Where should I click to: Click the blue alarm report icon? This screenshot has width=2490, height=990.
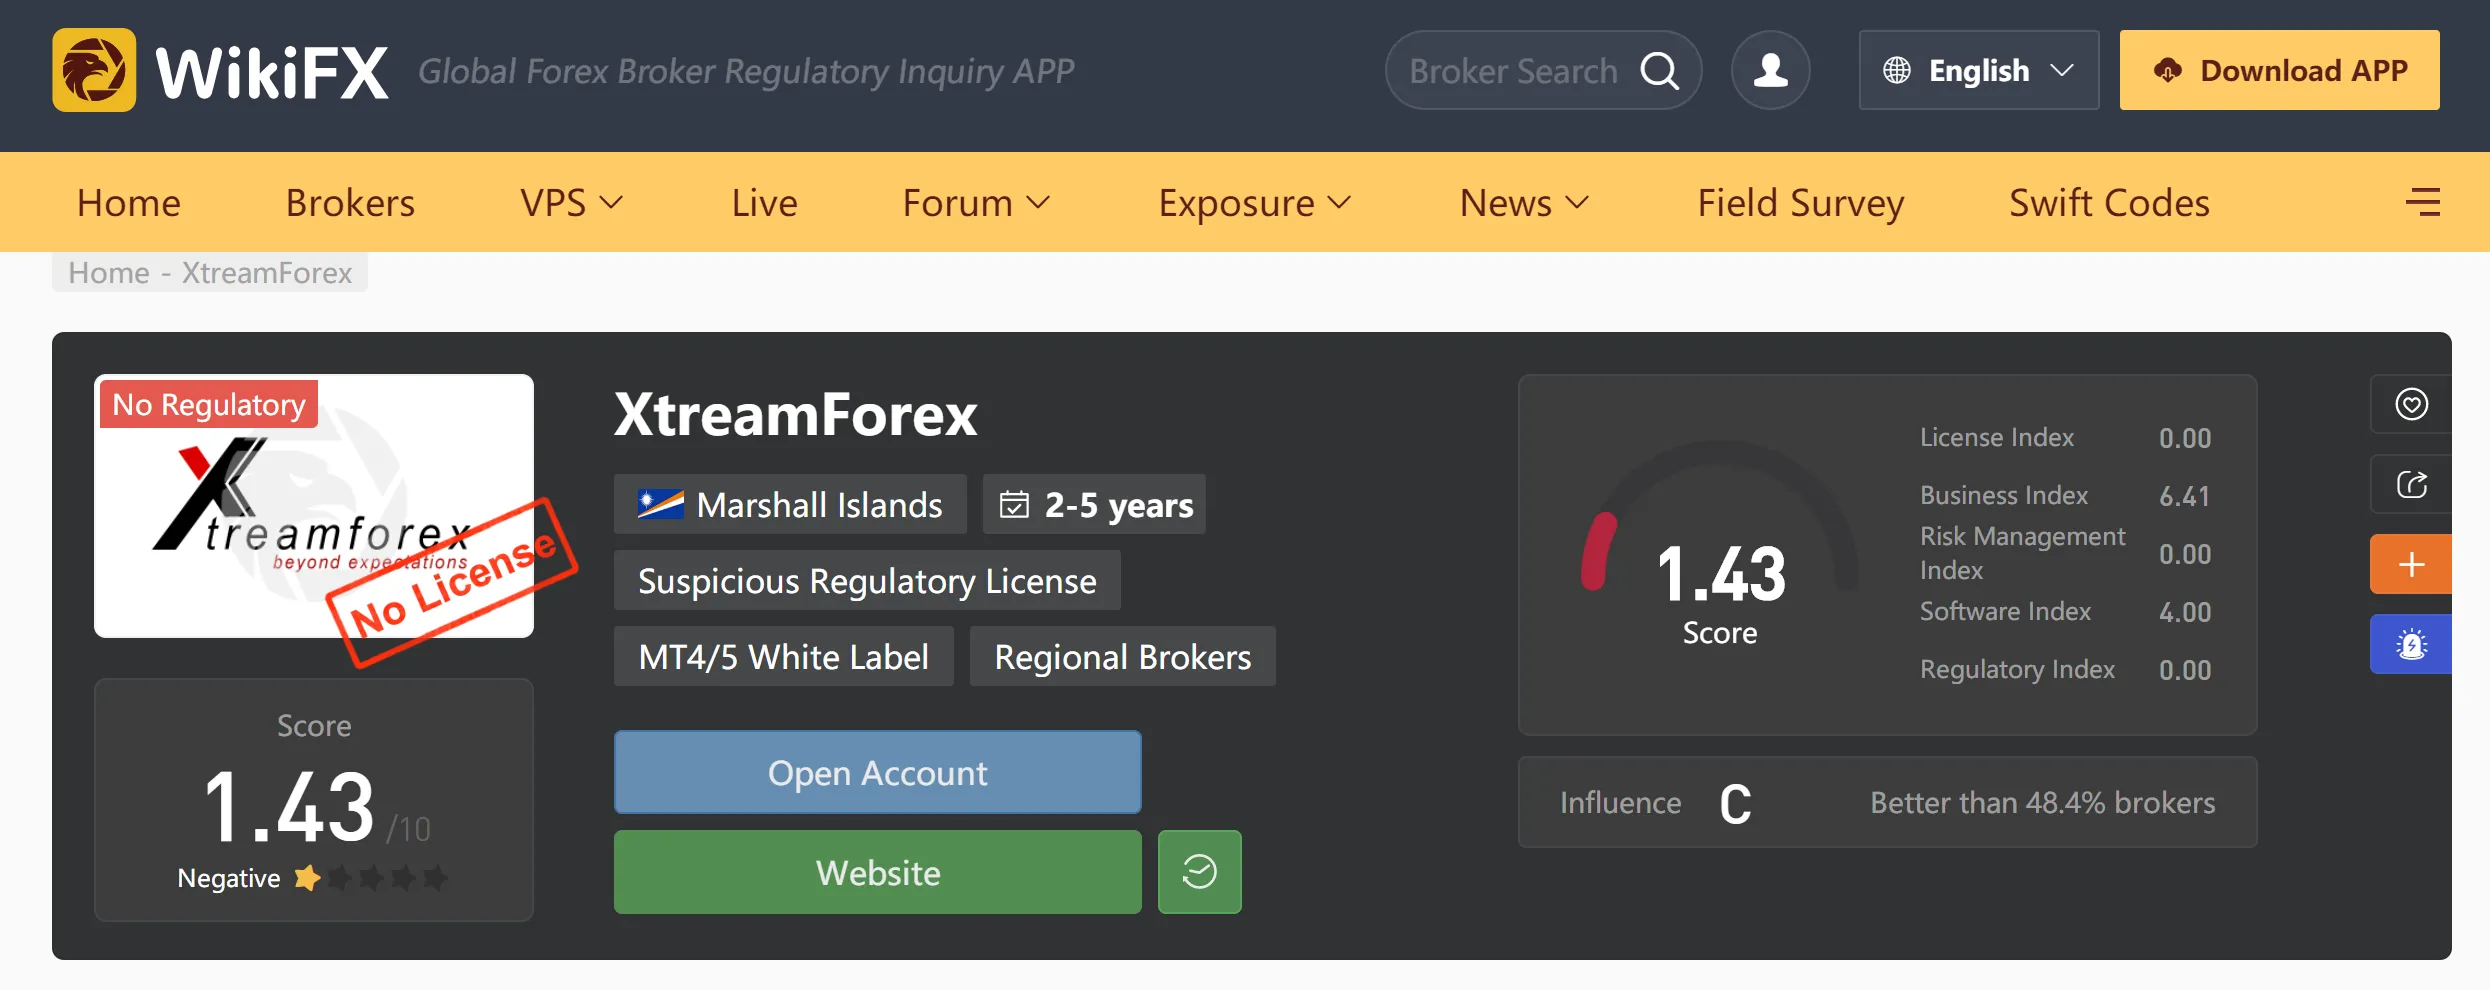pos(2411,644)
